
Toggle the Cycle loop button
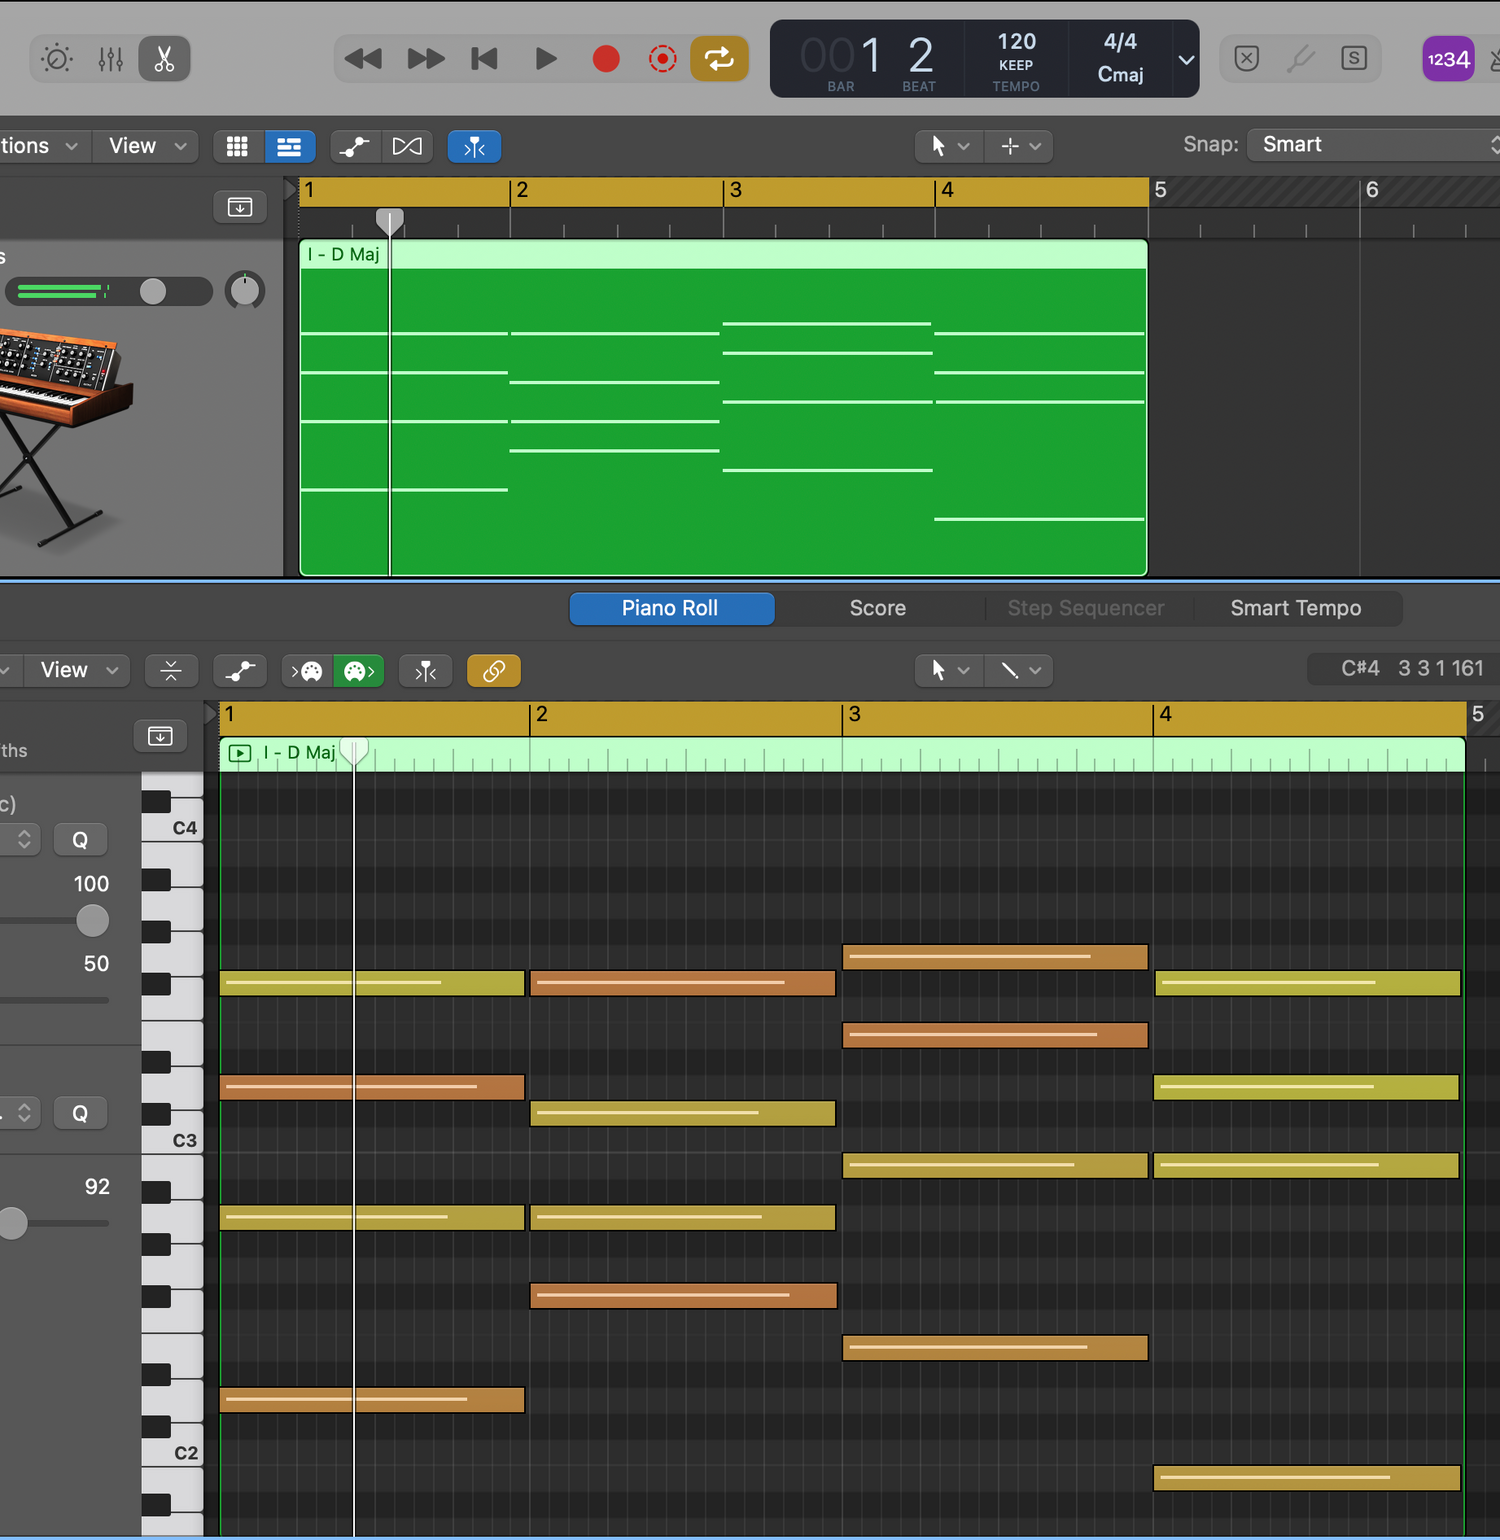(x=719, y=59)
